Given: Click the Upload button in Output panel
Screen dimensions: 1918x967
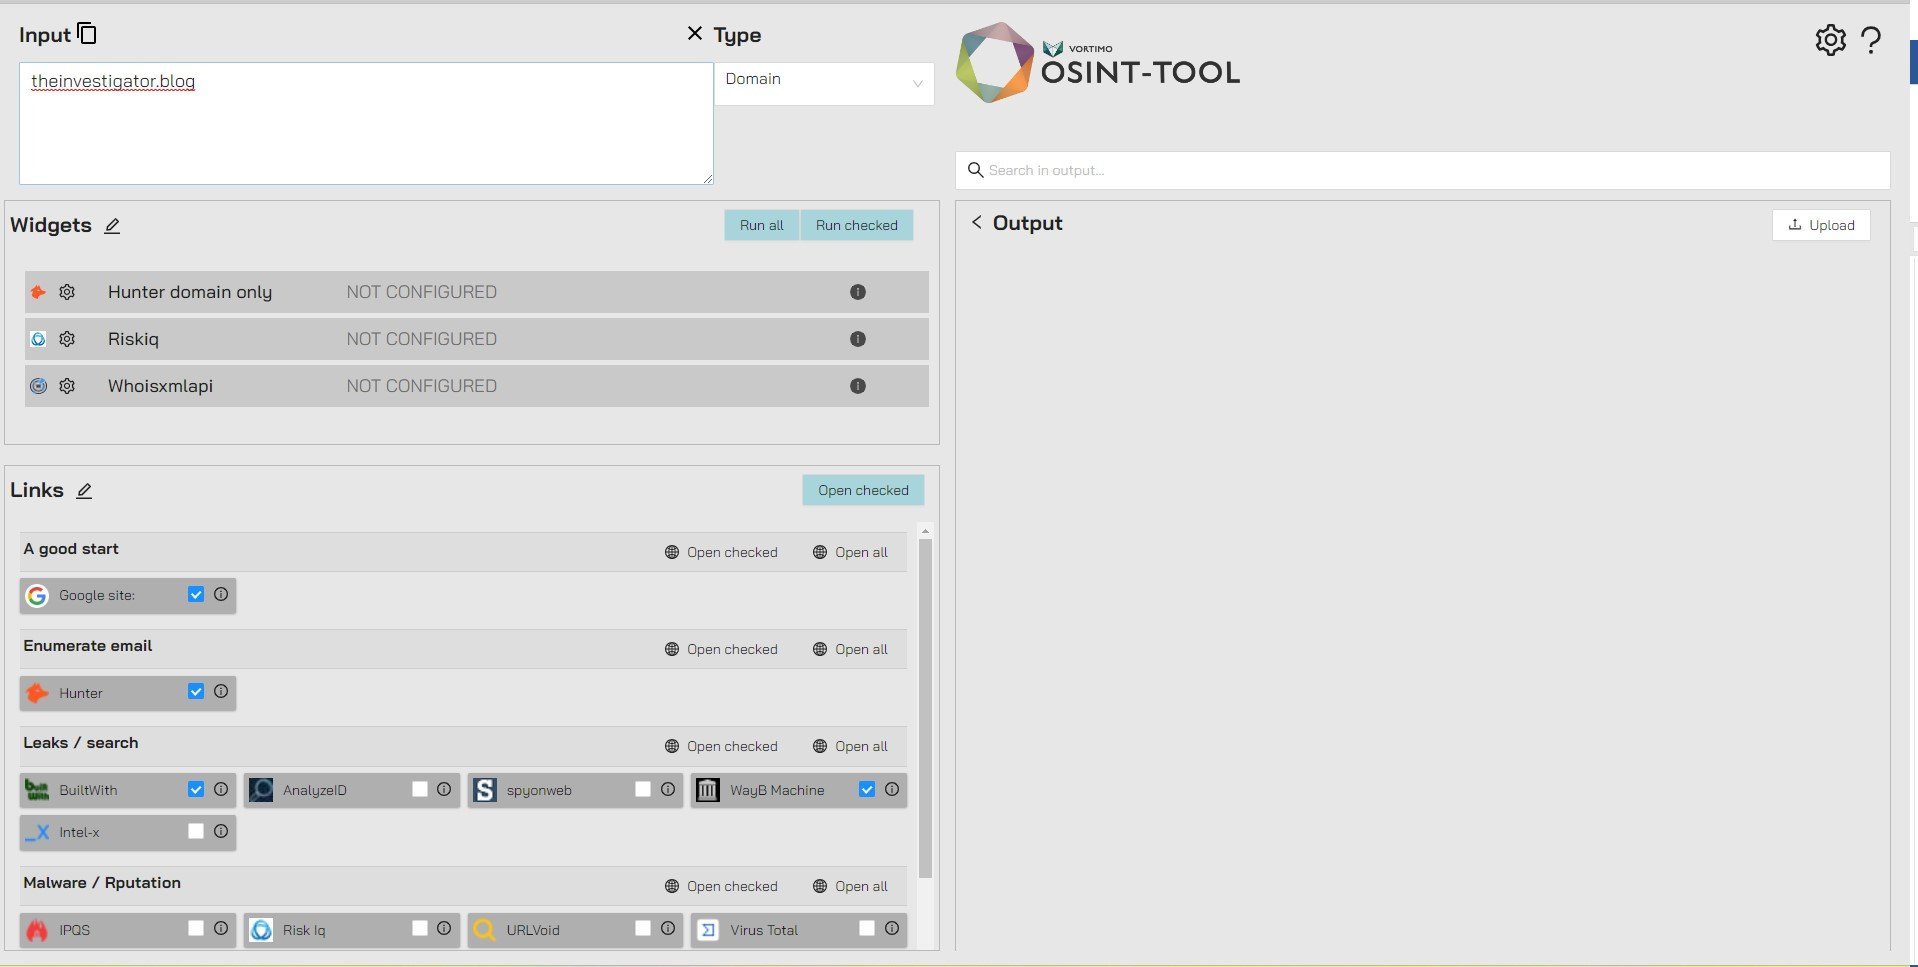Looking at the screenshot, I should pos(1821,225).
